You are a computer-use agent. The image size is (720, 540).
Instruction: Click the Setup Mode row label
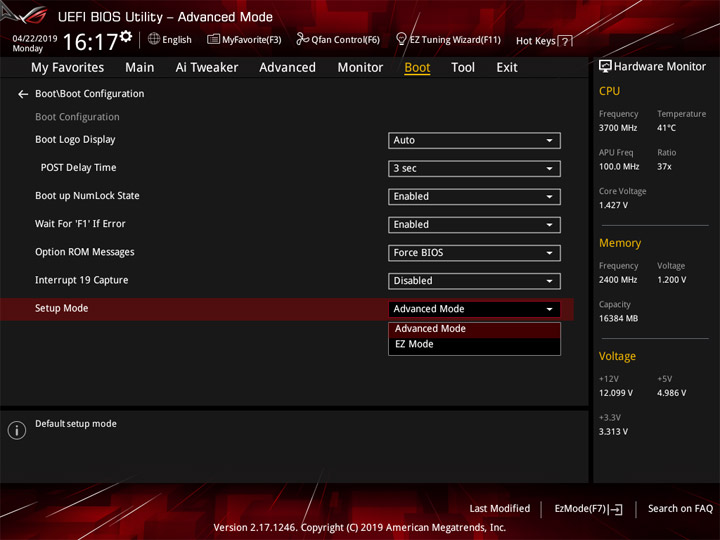[x=62, y=308]
